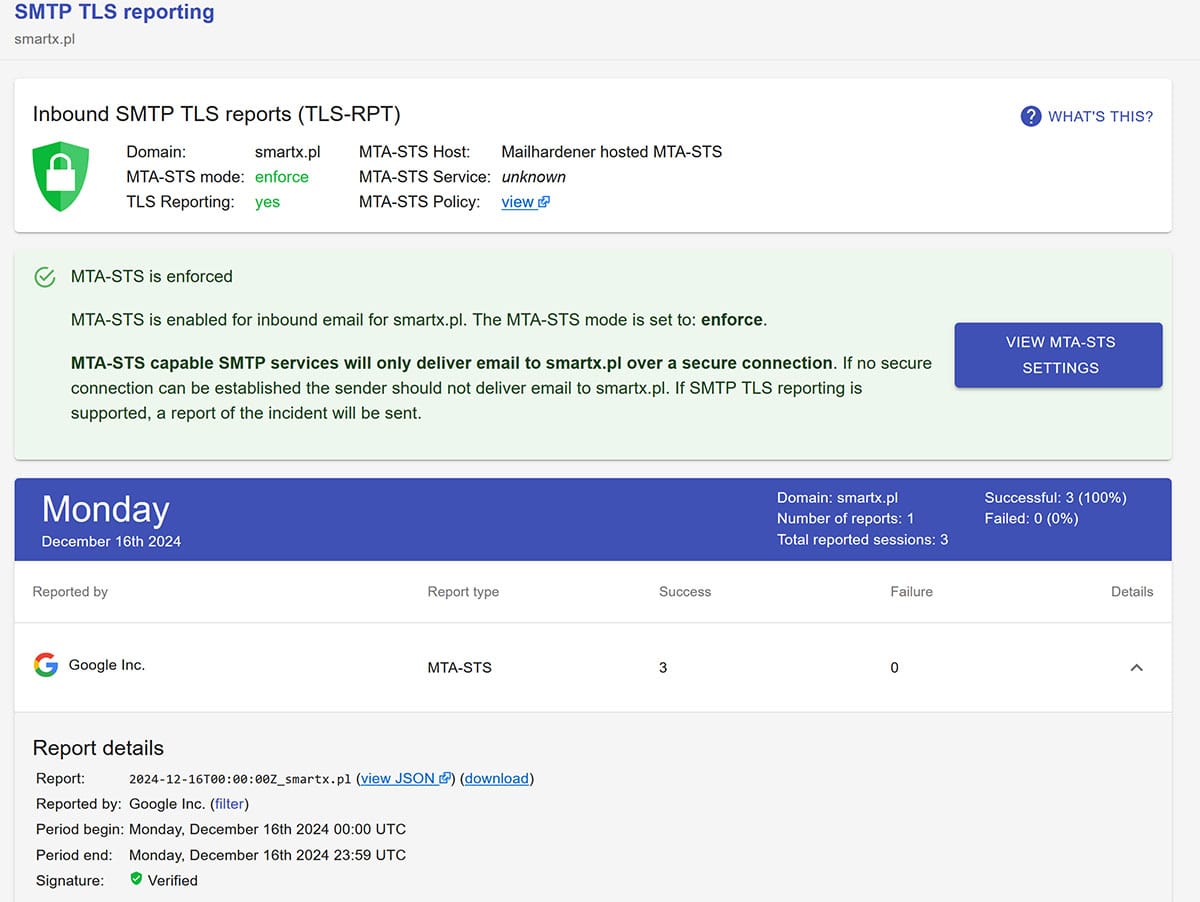
Task: Click the Report type column header
Action: [463, 591]
